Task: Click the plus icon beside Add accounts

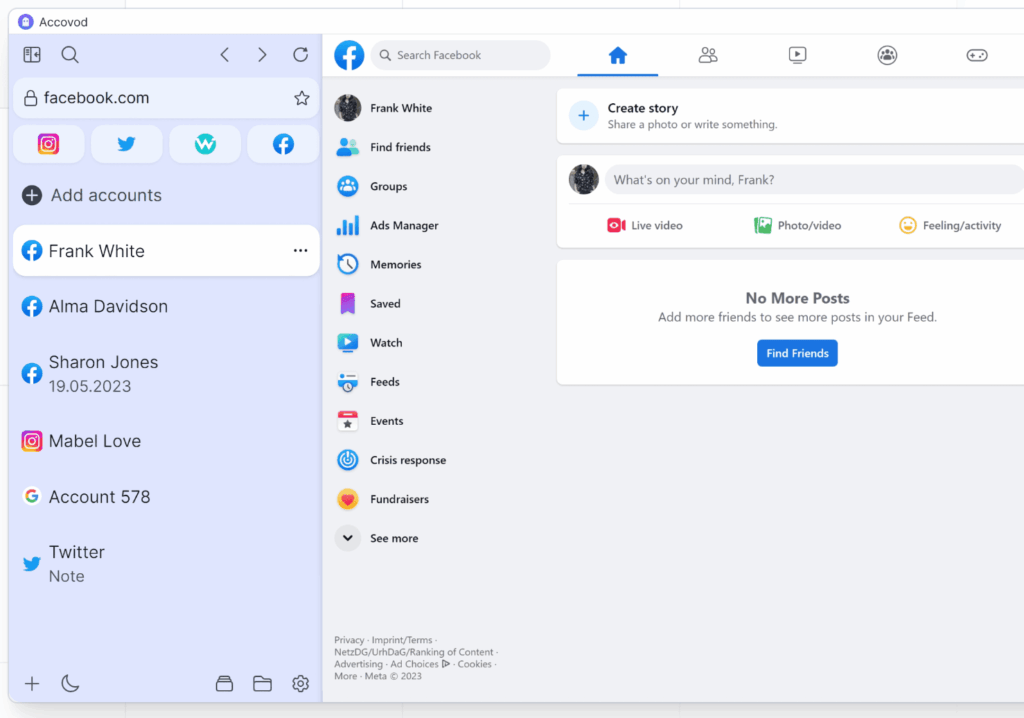Action: pyautogui.click(x=32, y=195)
